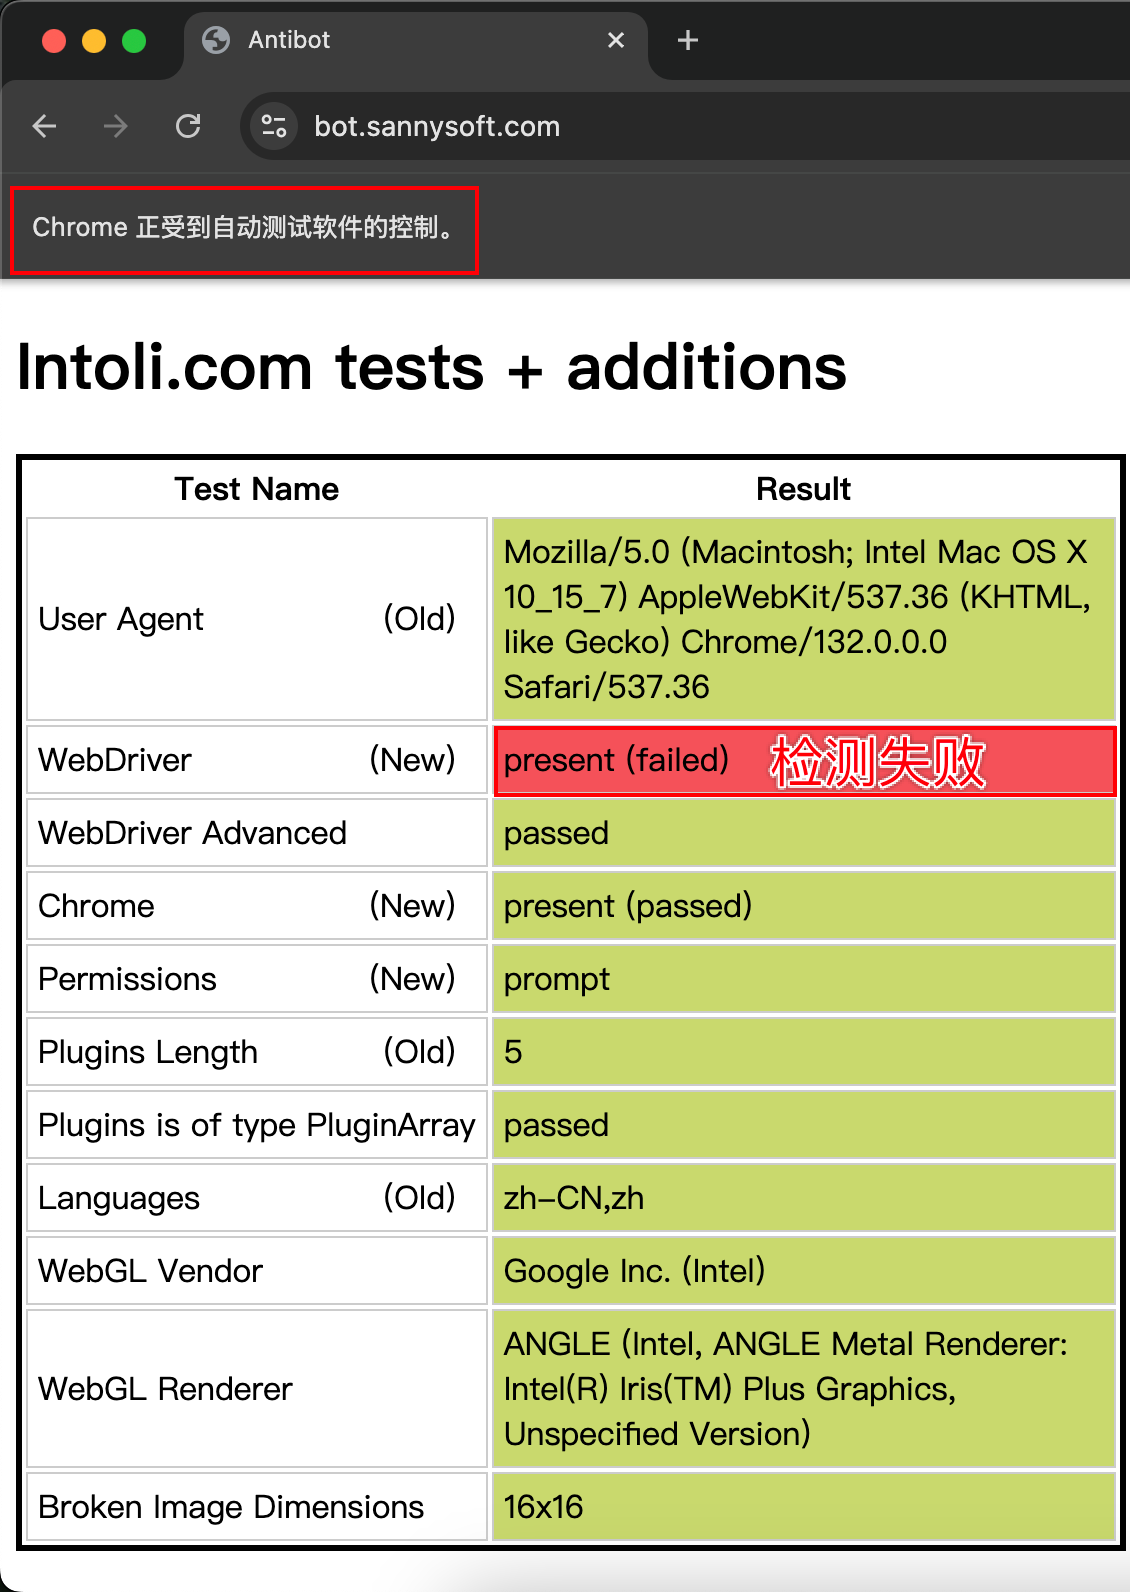
Task: Click the green fullscreen window button
Action: 134,40
